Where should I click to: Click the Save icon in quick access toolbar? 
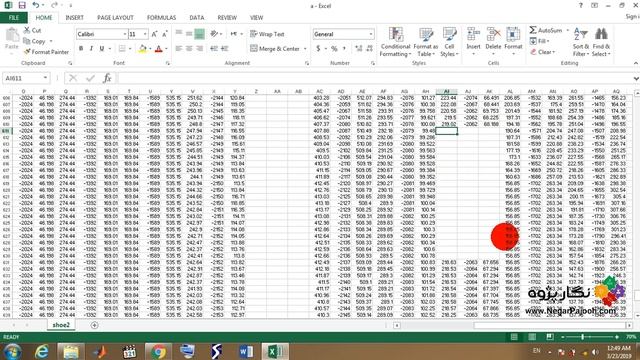22,5
